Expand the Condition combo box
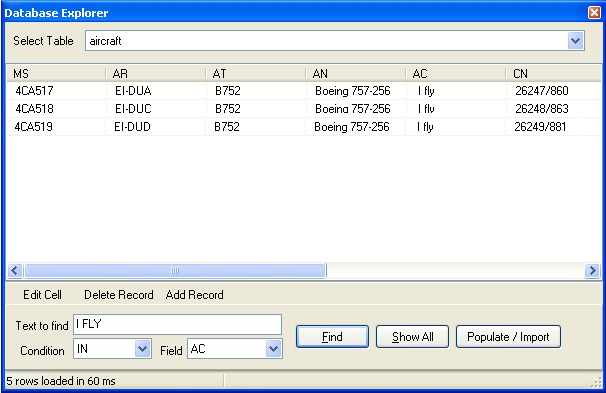The image size is (606, 393). (x=143, y=349)
